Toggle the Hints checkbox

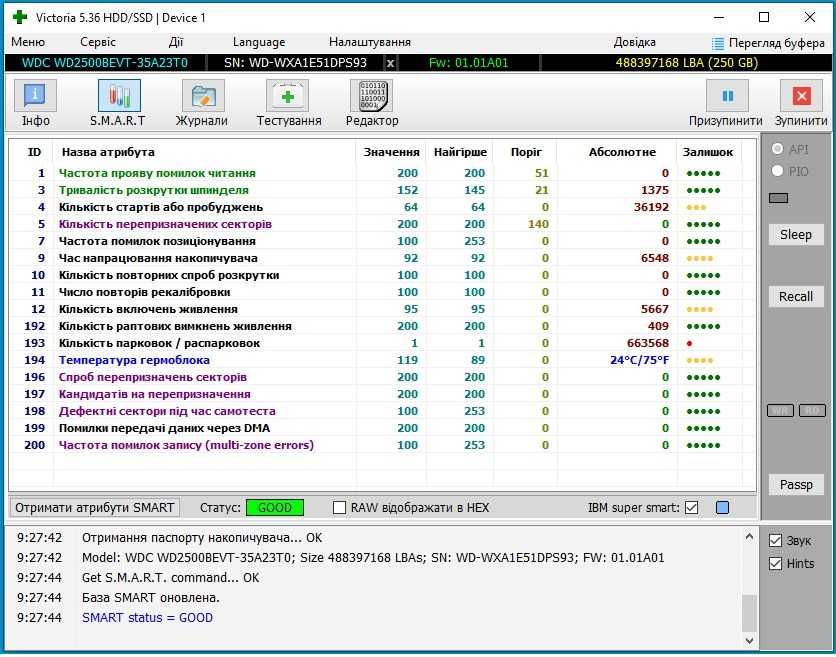pyautogui.click(x=775, y=564)
